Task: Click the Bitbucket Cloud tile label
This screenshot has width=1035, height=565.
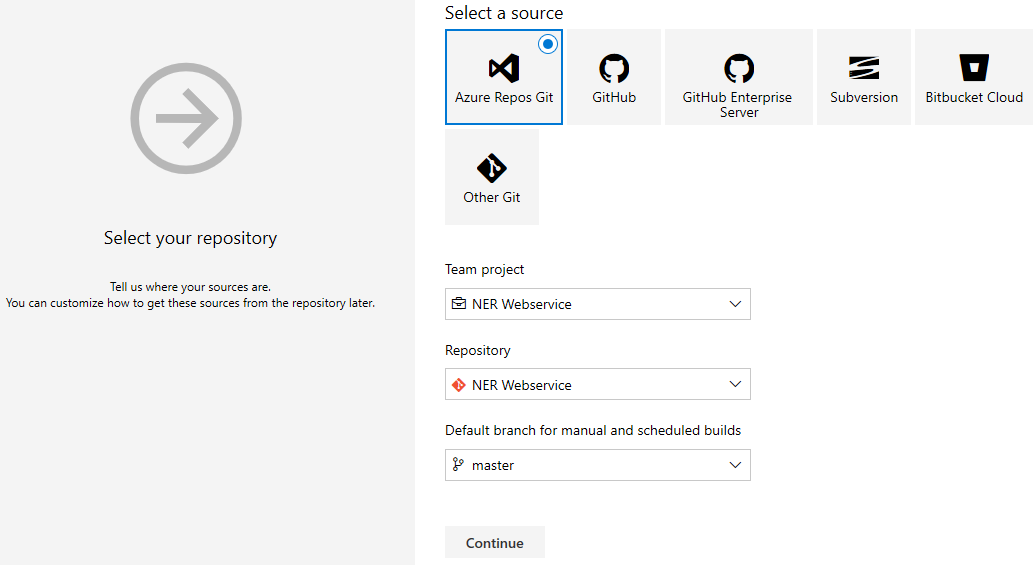Action: 974,98
